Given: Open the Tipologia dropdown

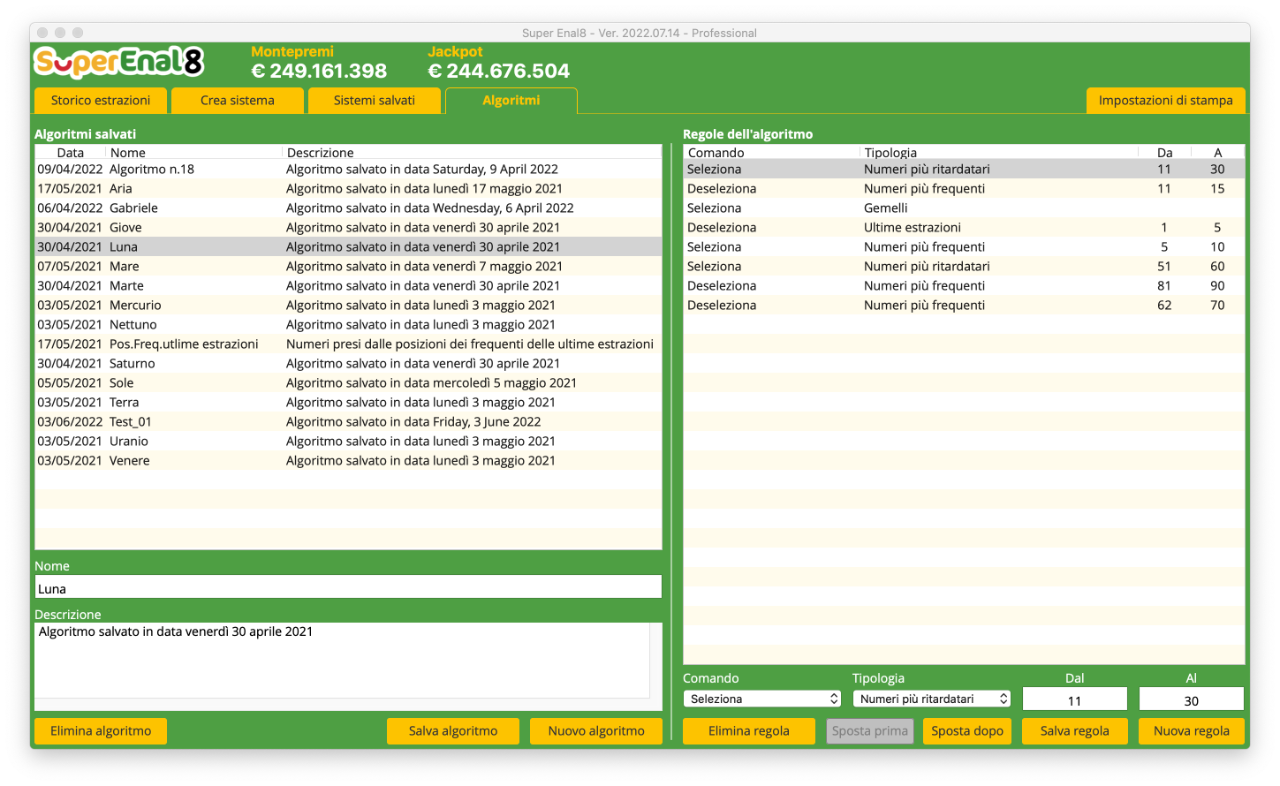Looking at the screenshot, I should (932, 699).
